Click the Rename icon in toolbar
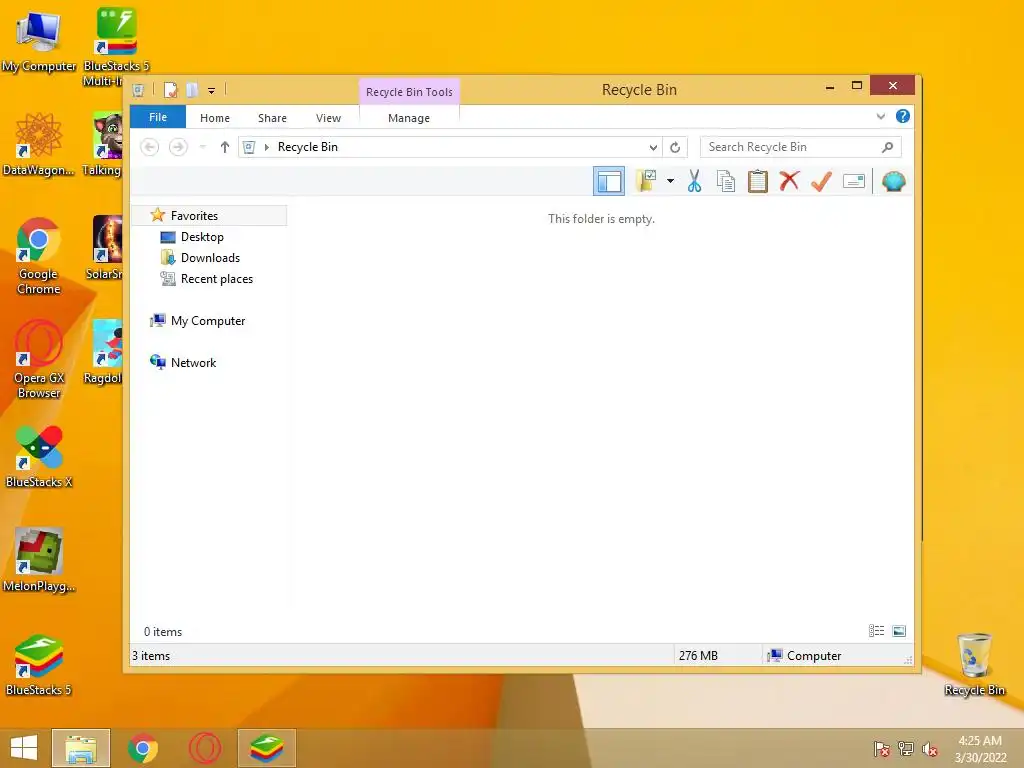The width and height of the screenshot is (1024, 768). 854,181
